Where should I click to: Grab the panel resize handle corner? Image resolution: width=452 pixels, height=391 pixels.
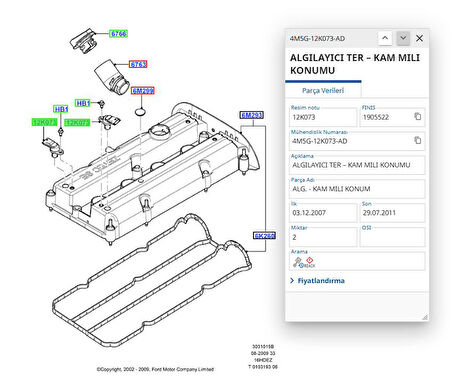(x=425, y=317)
